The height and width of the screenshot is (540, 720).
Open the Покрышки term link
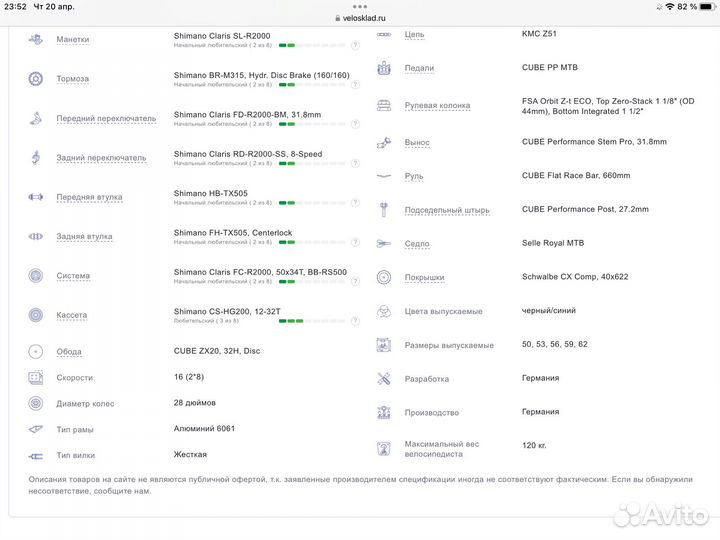(x=424, y=278)
